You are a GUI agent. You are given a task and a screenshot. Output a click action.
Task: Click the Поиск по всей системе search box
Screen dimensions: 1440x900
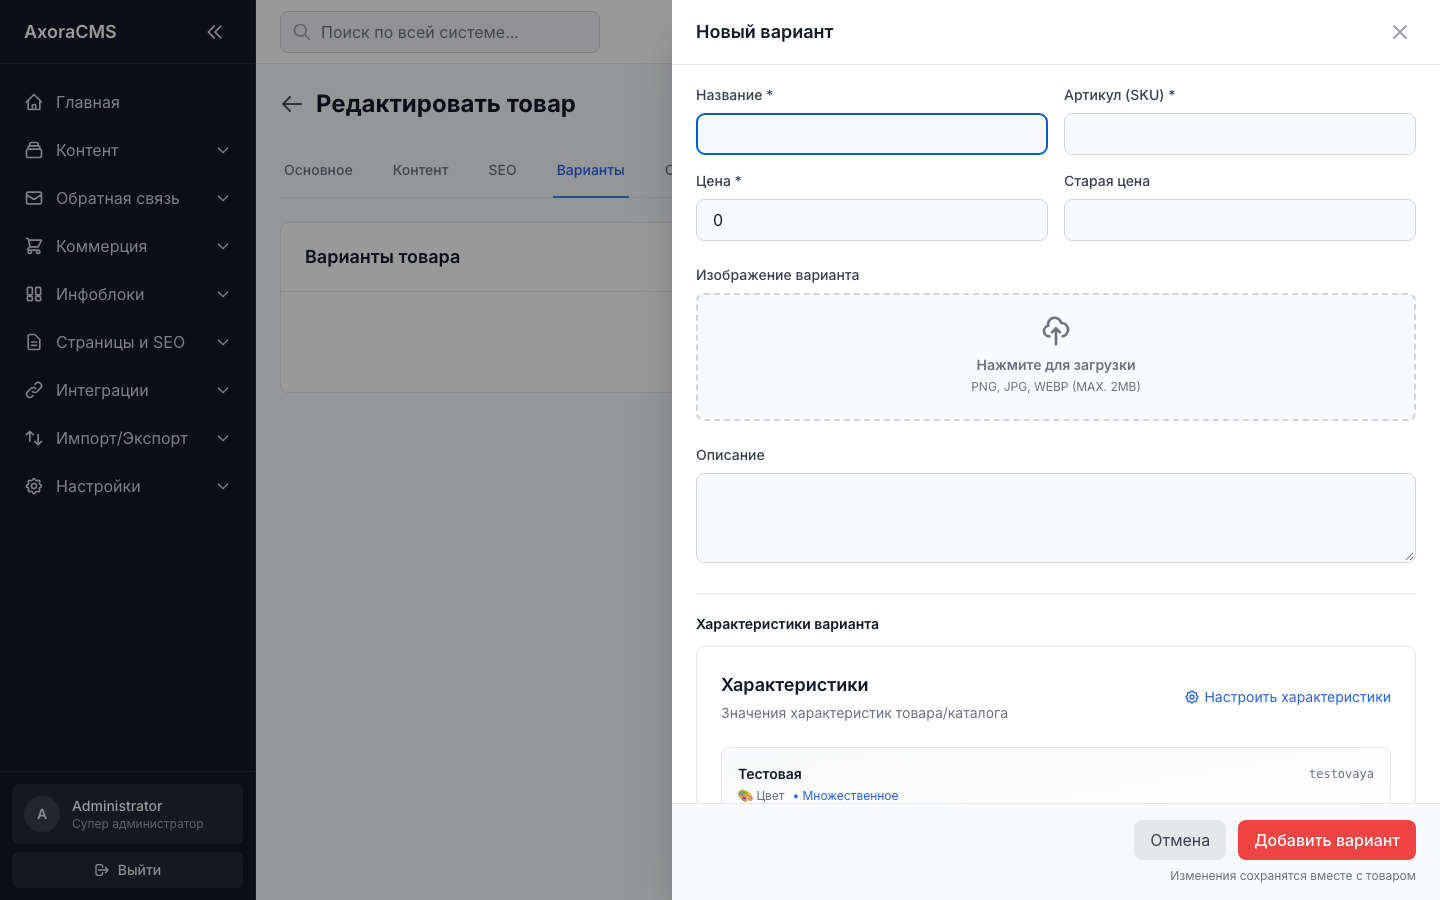(x=440, y=32)
